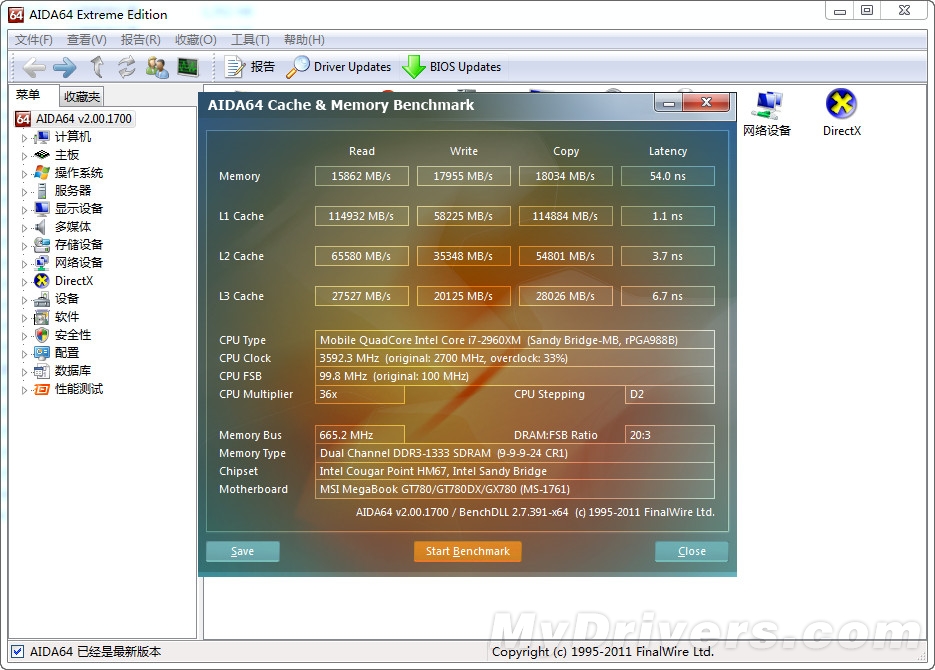This screenshot has width=935, height=670.
Task: Open the 收藏(O) menu
Action: [196, 39]
